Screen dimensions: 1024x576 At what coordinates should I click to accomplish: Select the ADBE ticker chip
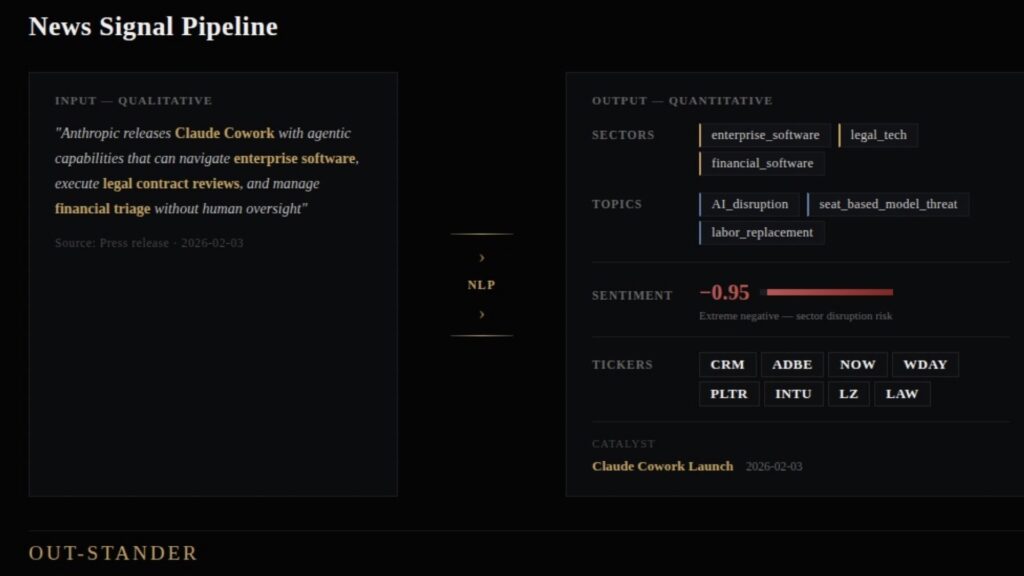(792, 365)
